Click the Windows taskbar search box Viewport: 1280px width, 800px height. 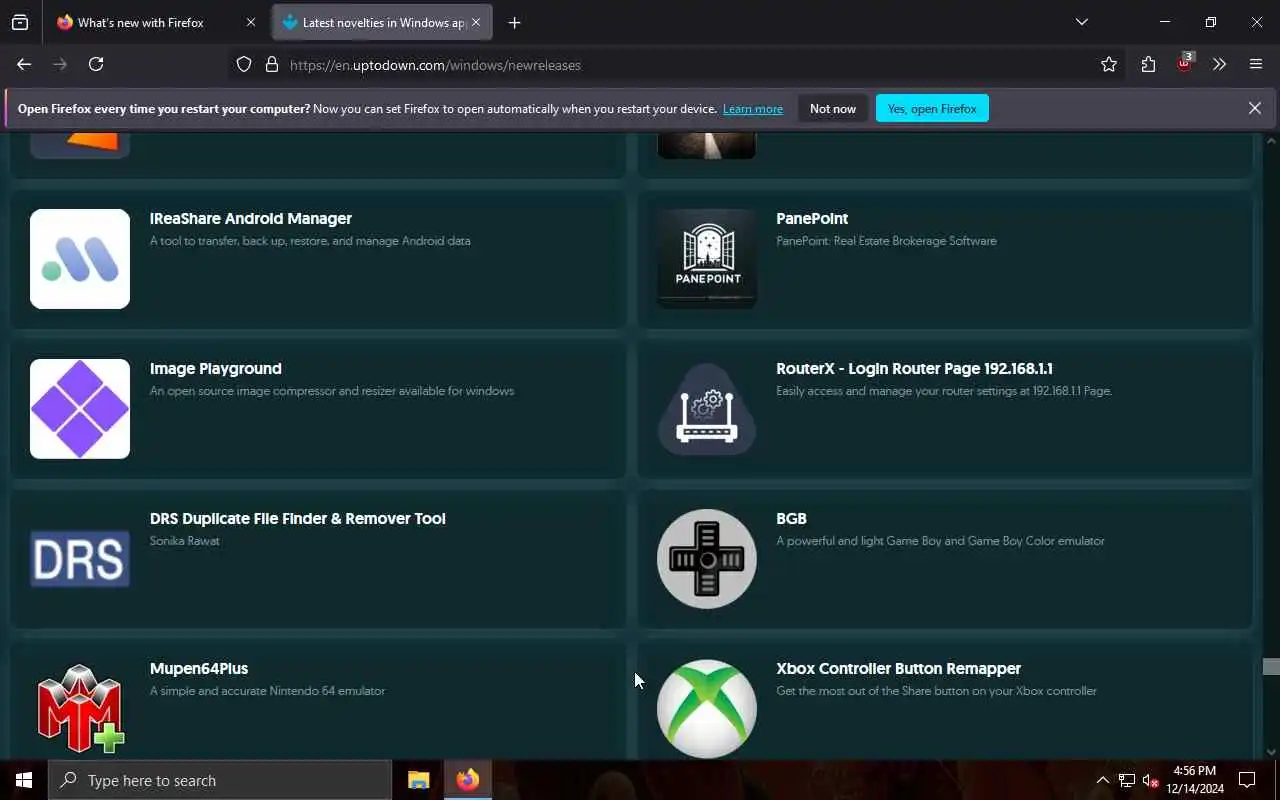click(x=220, y=780)
